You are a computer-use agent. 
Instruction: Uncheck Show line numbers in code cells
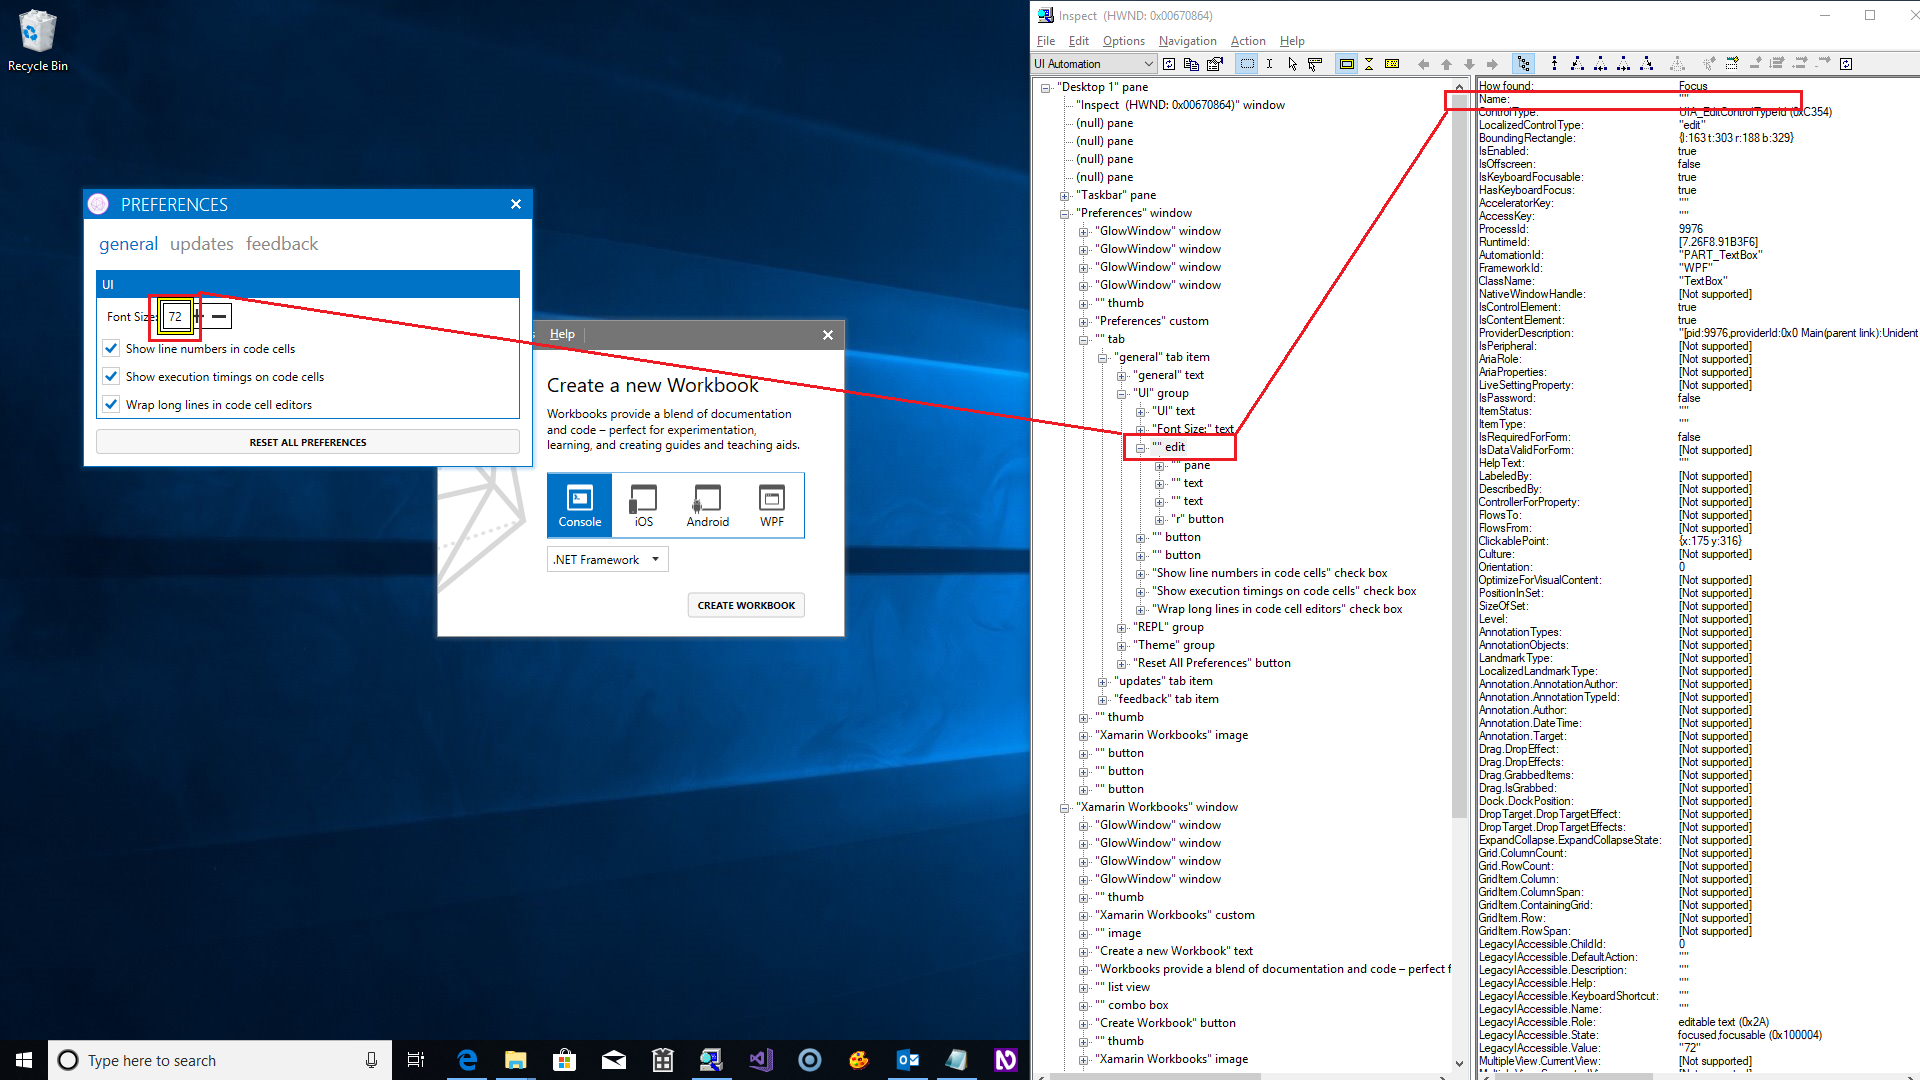point(111,348)
